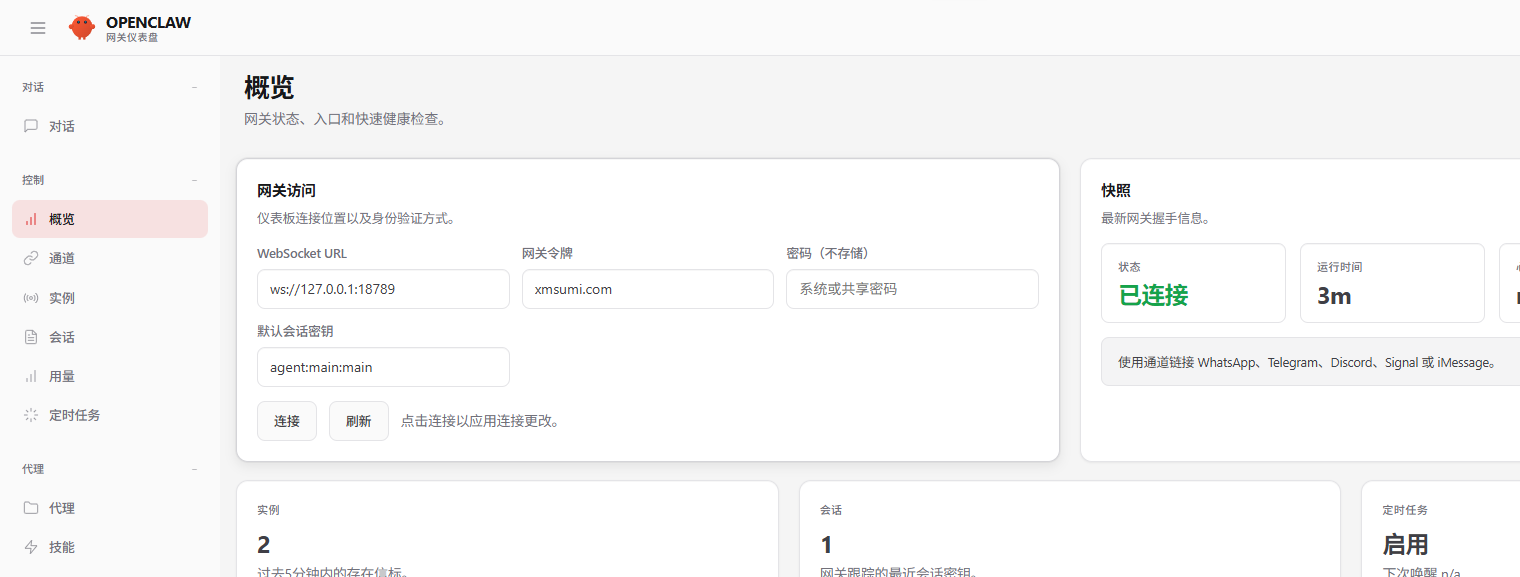Collapse the 控制 sidebar section
The image size is (1520, 577).
tap(194, 180)
